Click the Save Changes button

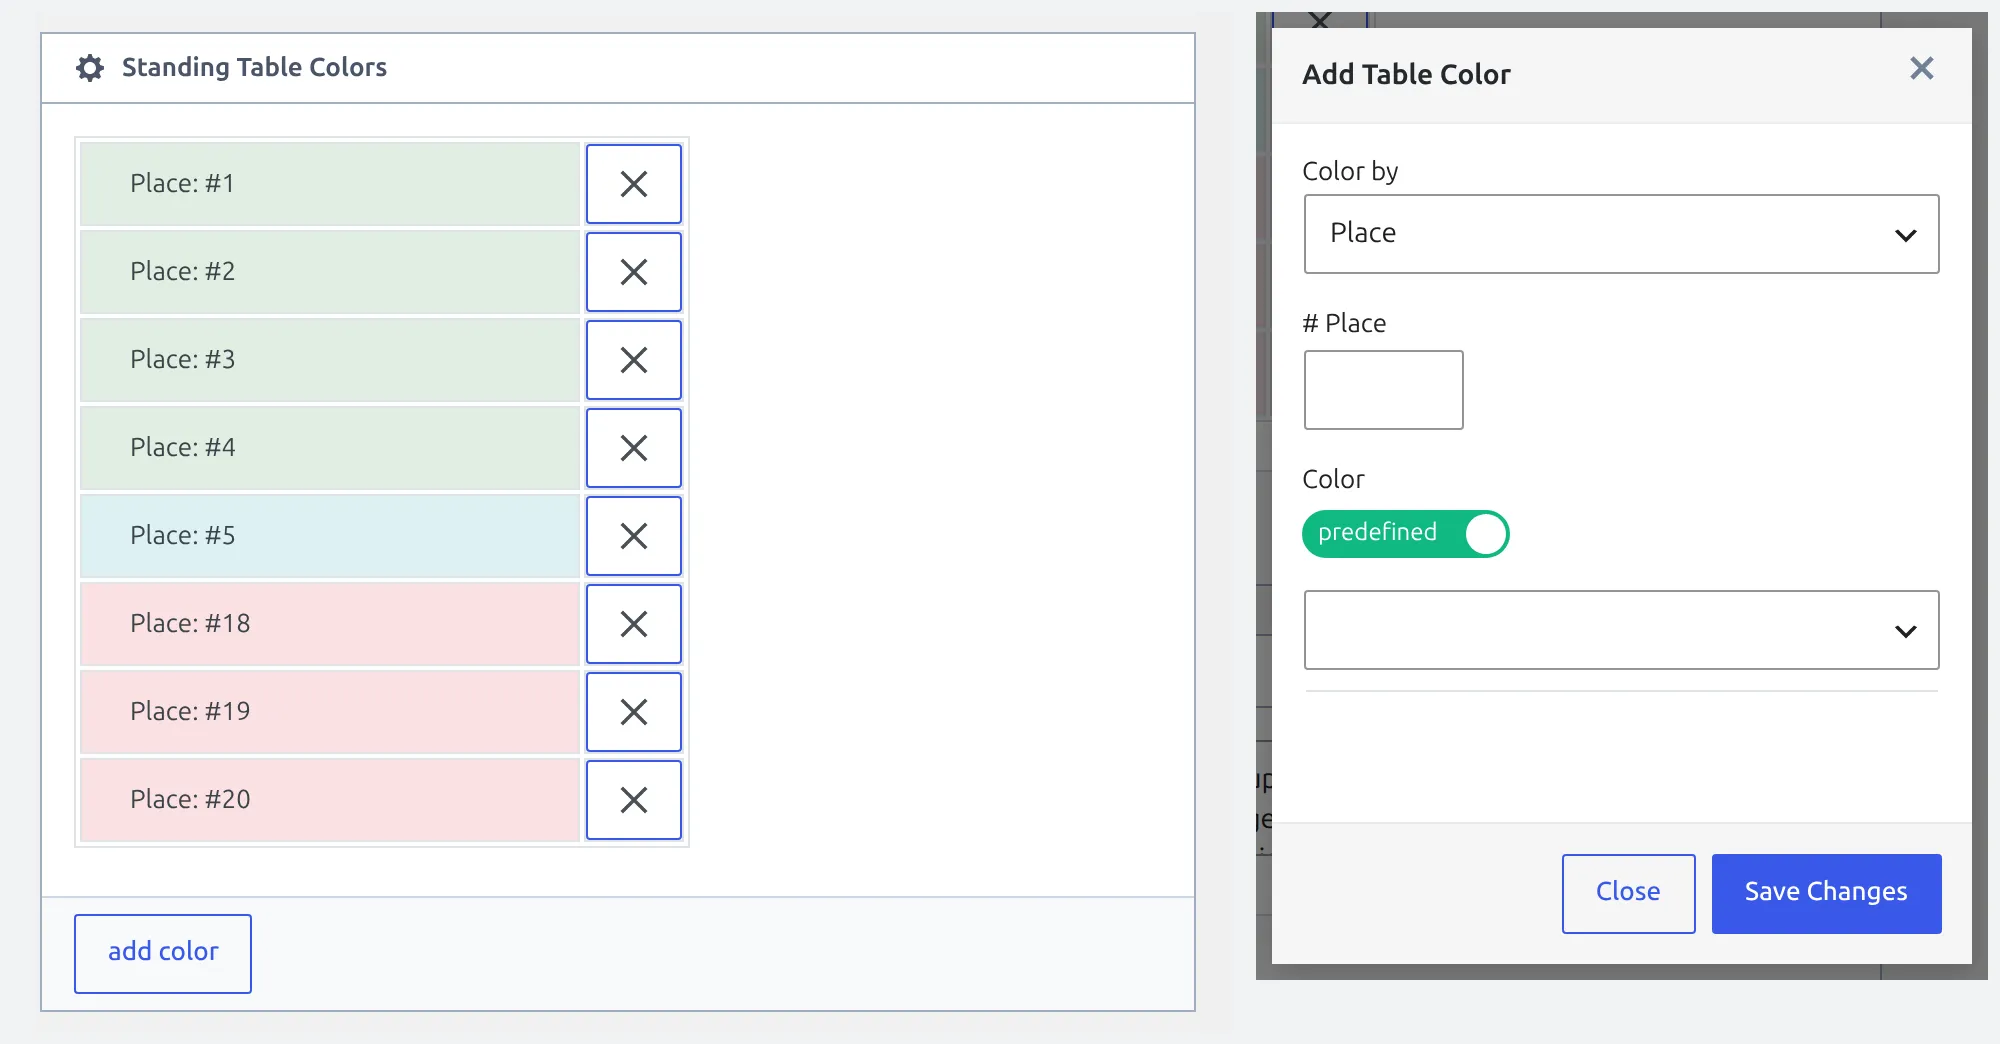pyautogui.click(x=1826, y=893)
